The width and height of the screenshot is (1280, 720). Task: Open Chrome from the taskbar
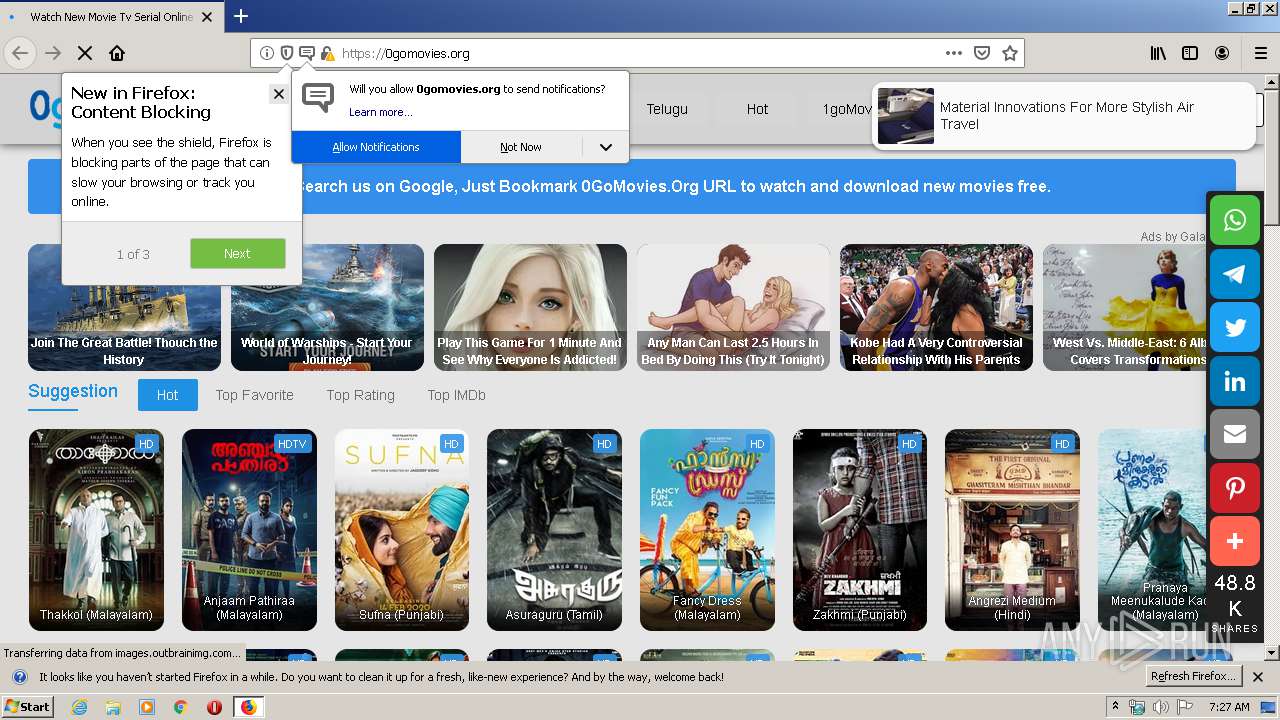(x=181, y=707)
